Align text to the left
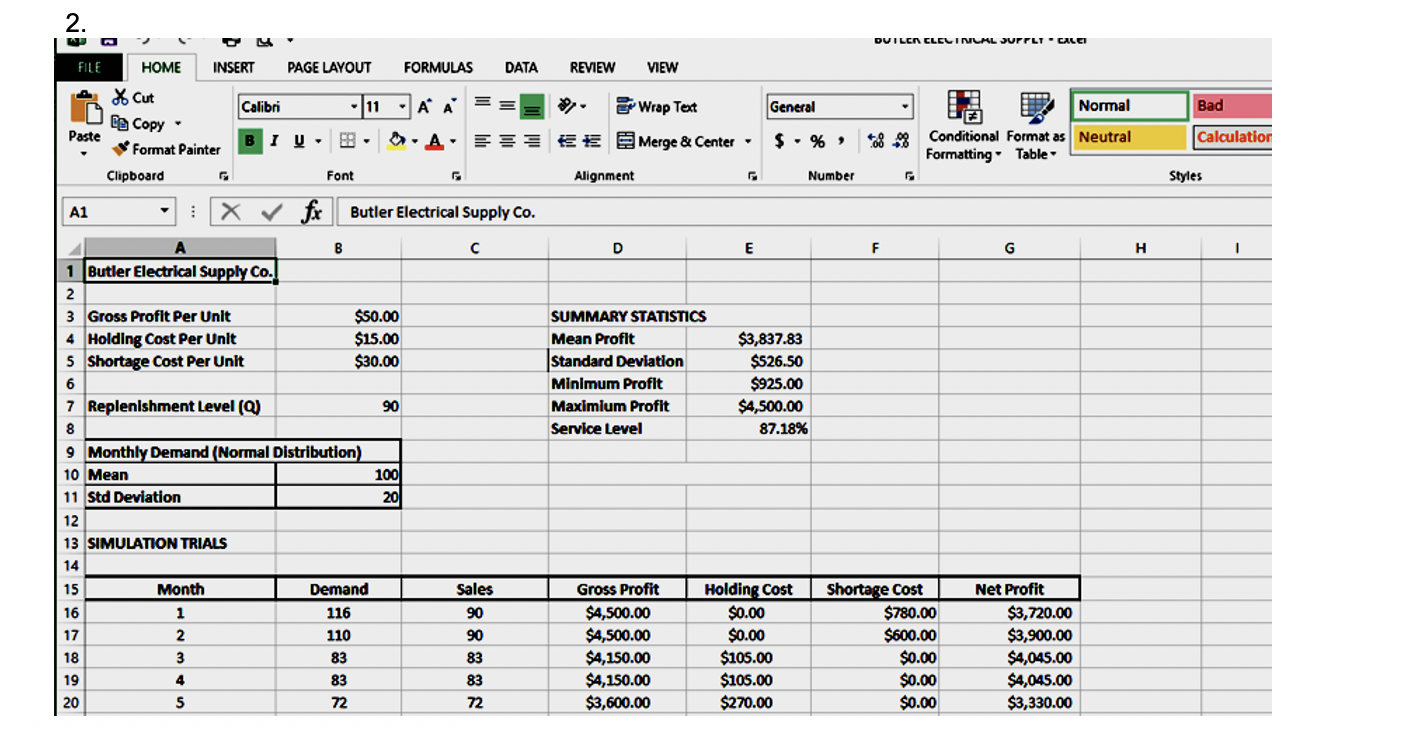The image size is (1404, 734). coord(481,141)
